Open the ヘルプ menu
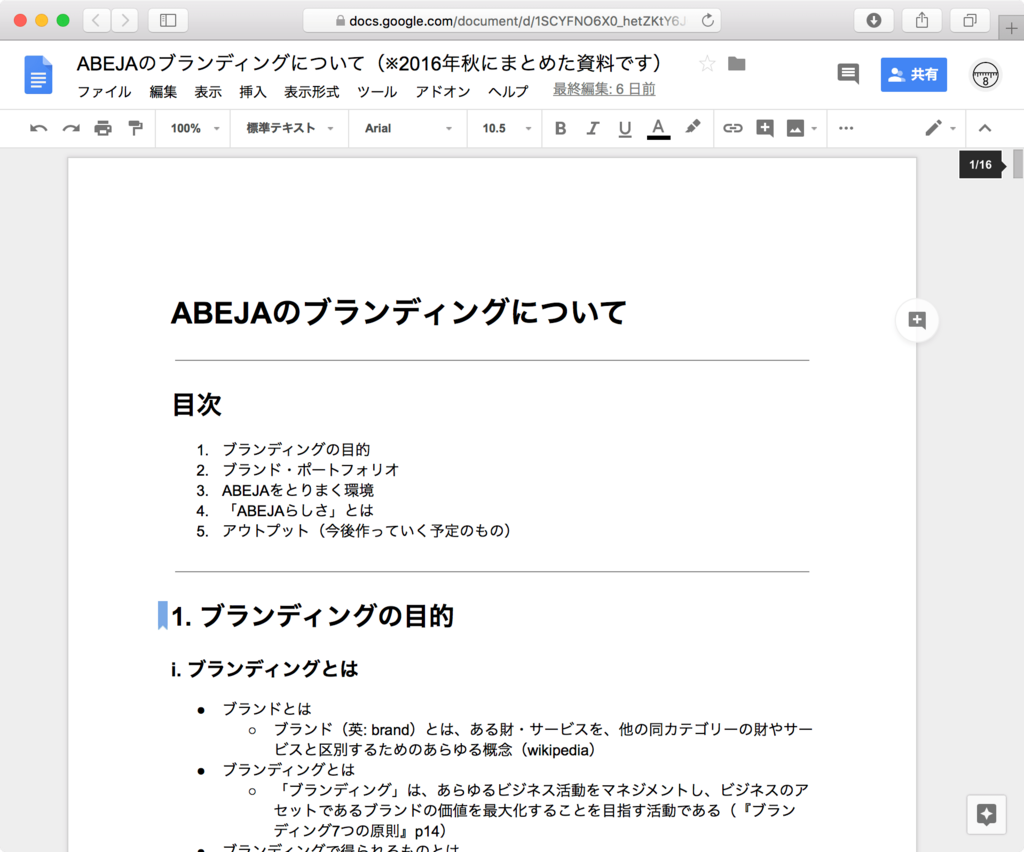 508,91
